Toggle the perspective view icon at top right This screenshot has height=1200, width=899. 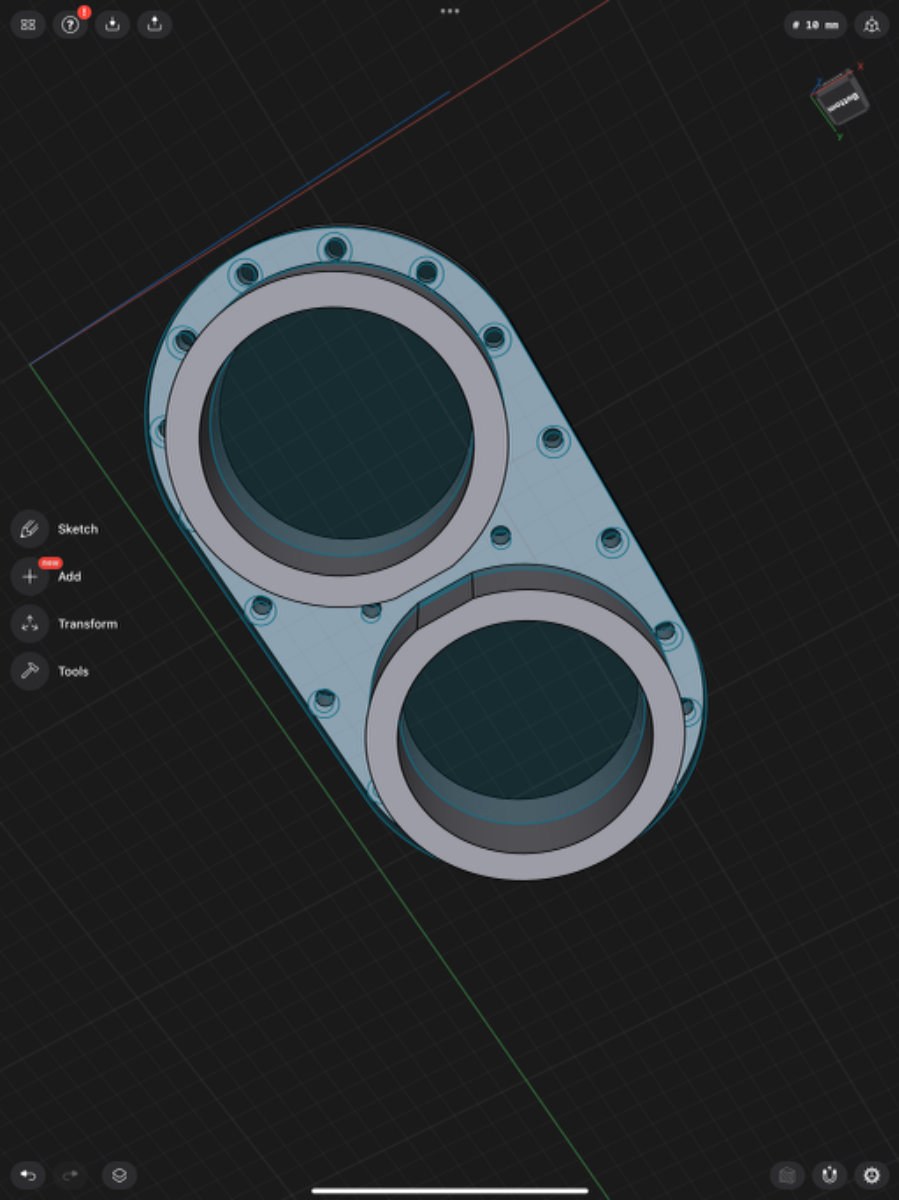pyautogui.click(x=871, y=25)
